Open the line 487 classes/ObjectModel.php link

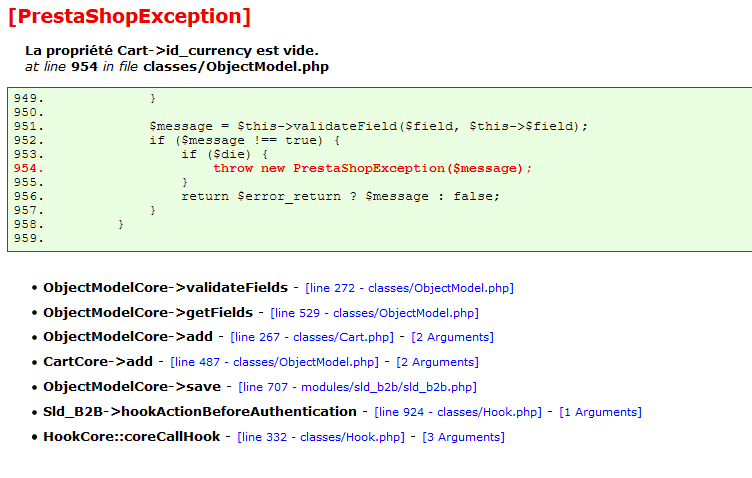click(x=274, y=362)
